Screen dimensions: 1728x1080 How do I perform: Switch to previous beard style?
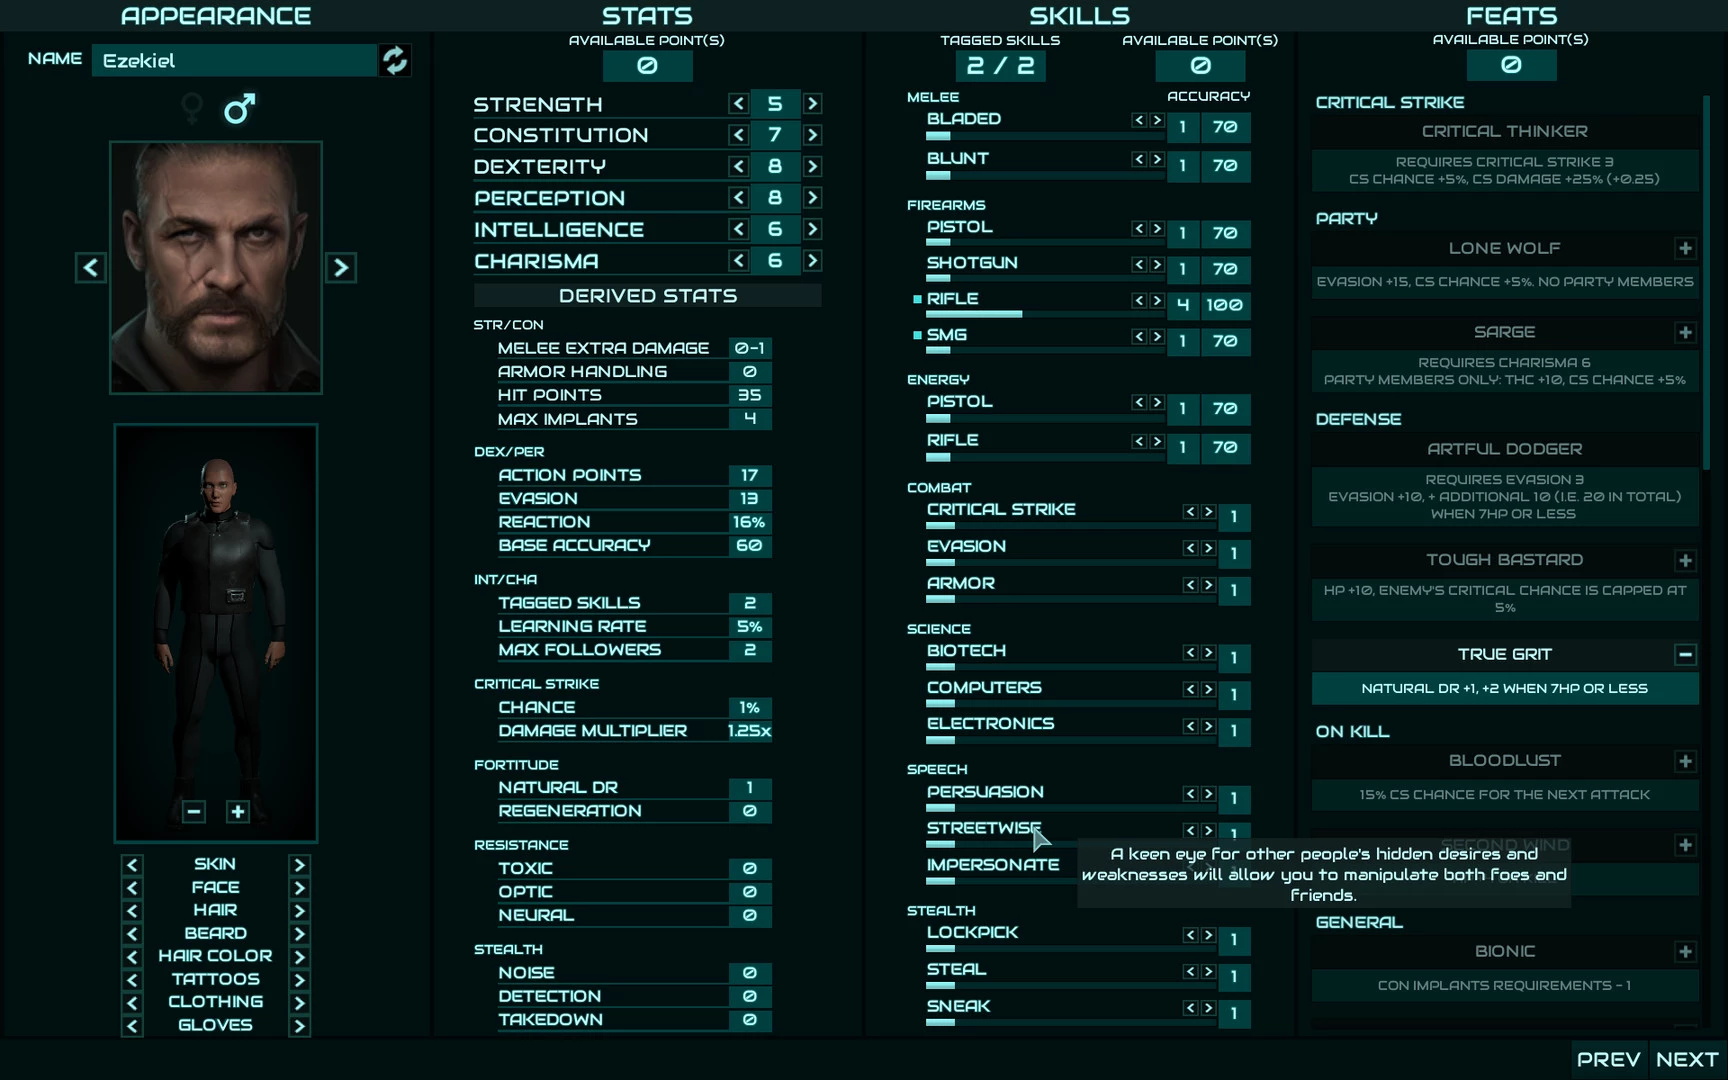[132, 934]
